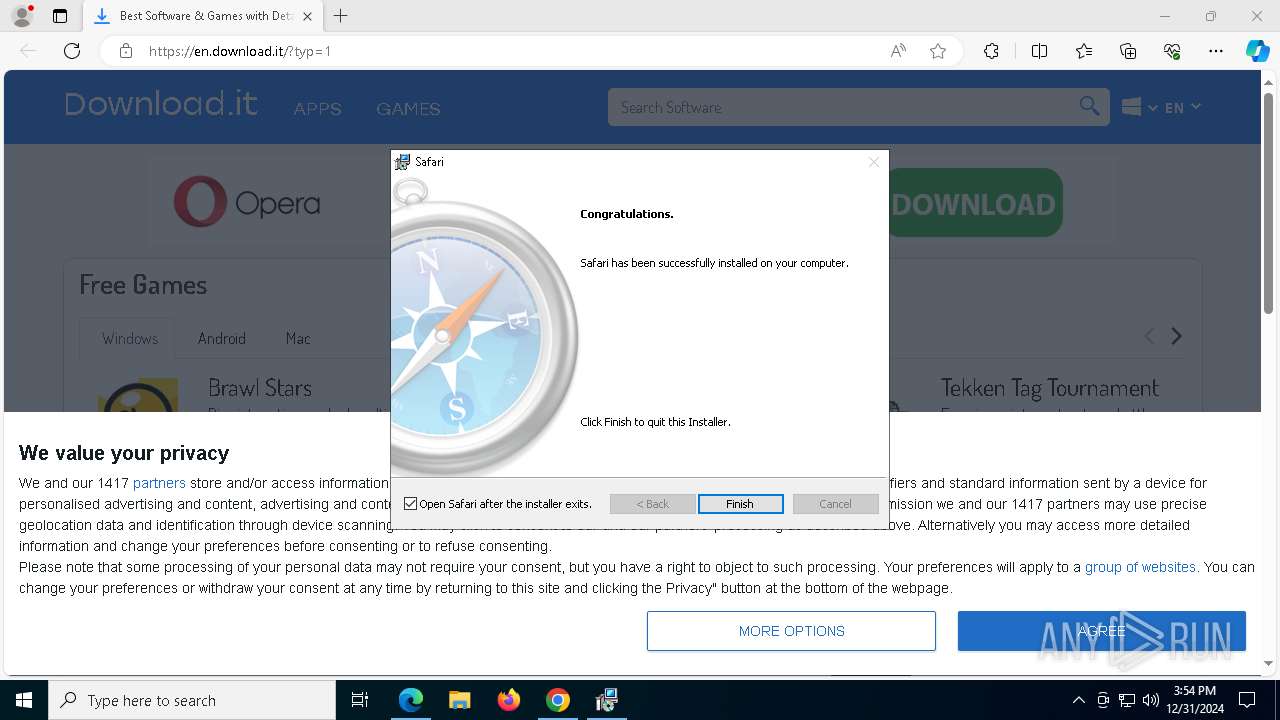
Task: Open the Favorites list
Action: point(1084,51)
